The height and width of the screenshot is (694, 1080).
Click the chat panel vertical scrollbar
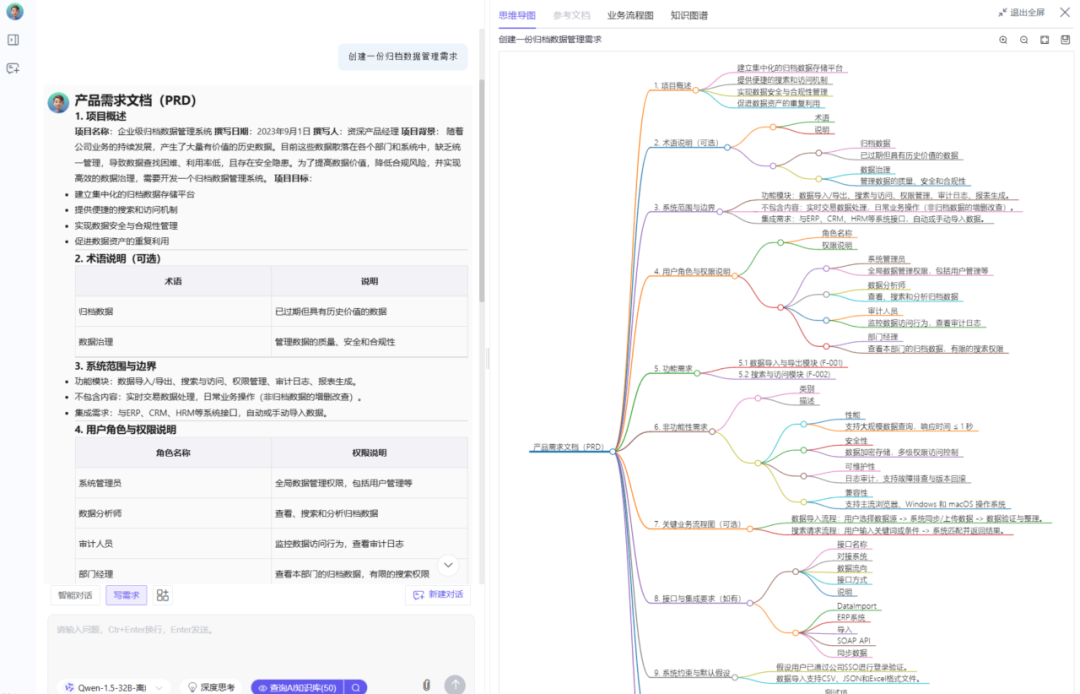click(481, 191)
